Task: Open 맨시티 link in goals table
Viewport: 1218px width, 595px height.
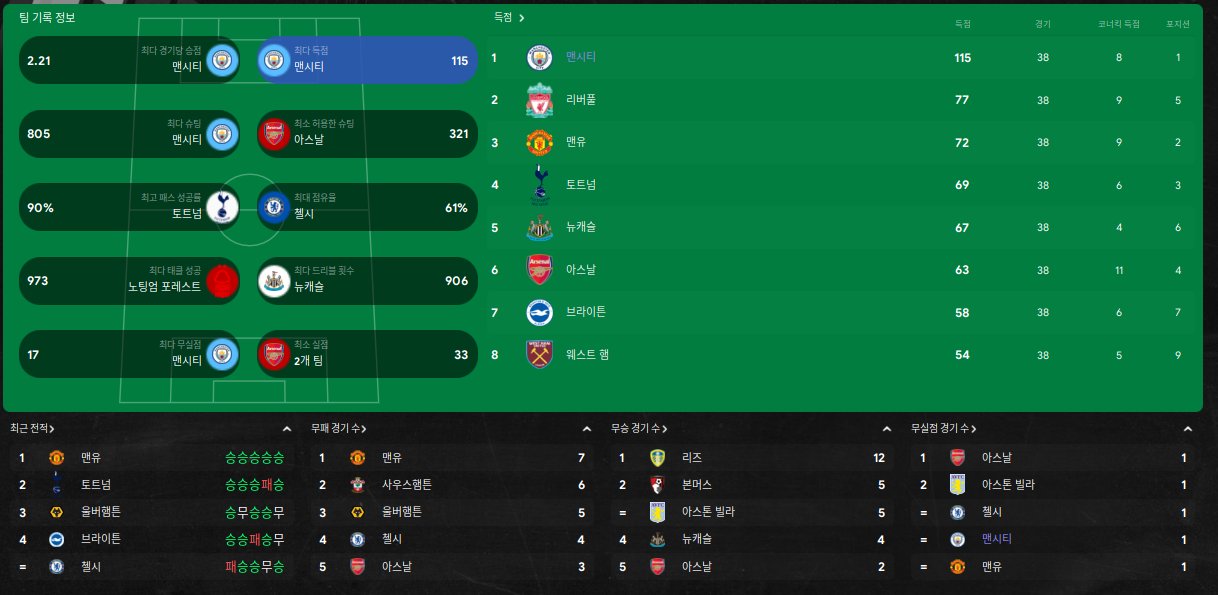Action: click(581, 57)
